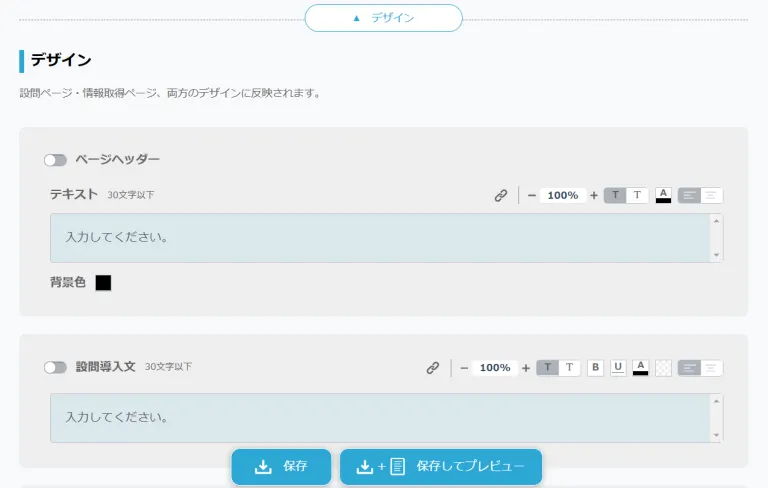Align 設問導入文 text center
Screen dimensions: 768x488
pyautogui.click(x=711, y=368)
